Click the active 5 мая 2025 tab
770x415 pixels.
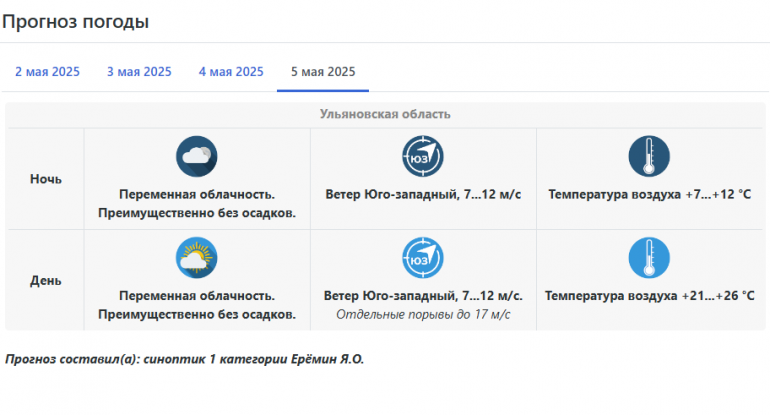click(323, 72)
